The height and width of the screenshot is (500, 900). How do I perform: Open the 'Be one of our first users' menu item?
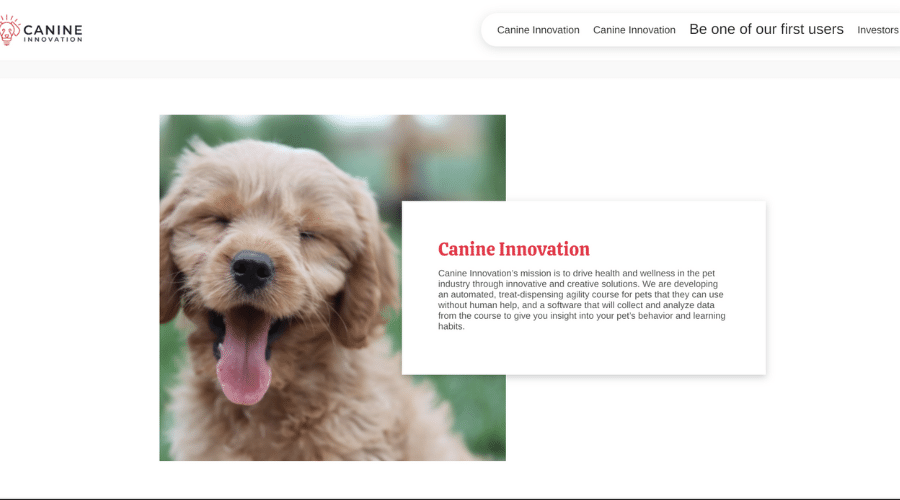coord(766,29)
